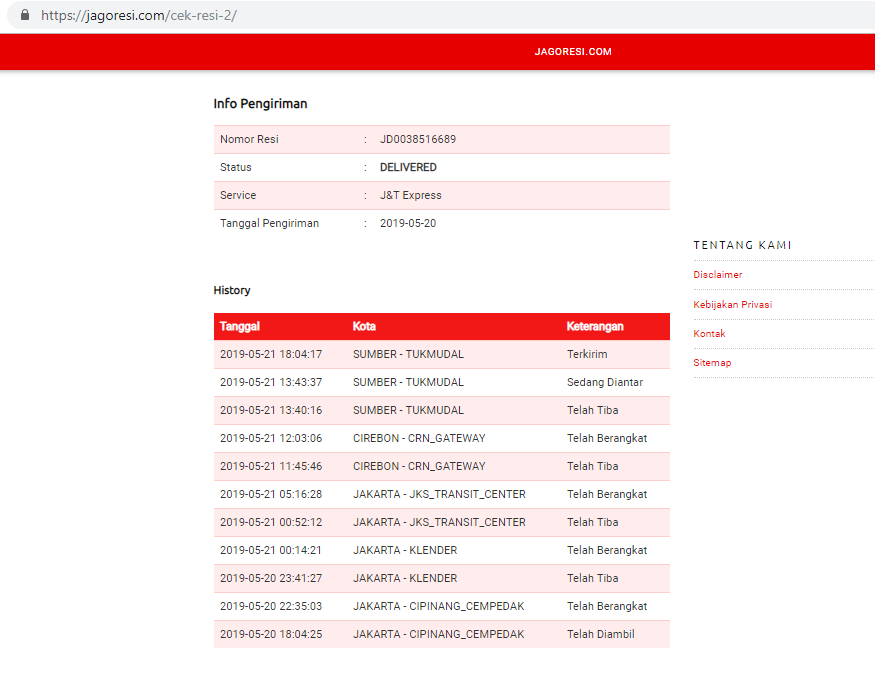Click the 2019-05-21 18:04:17 timestamp
This screenshot has width=875, height=675.
click(271, 354)
